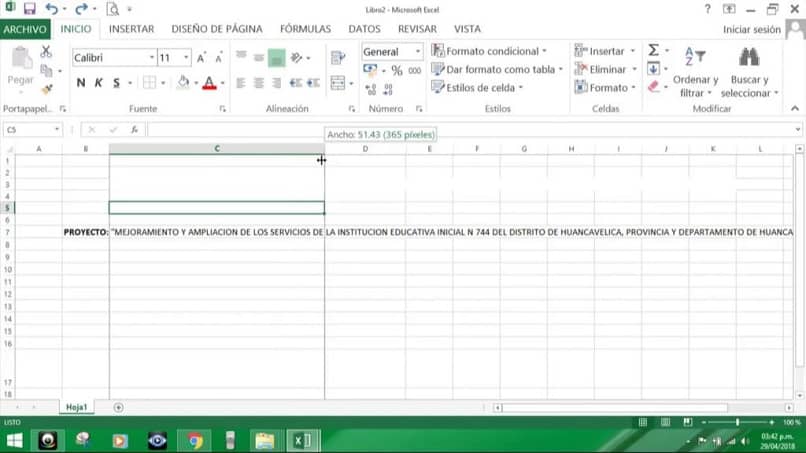This screenshot has height=453, width=806.
Task: Switch to the FÓRMULAS tab
Action: [305, 29]
